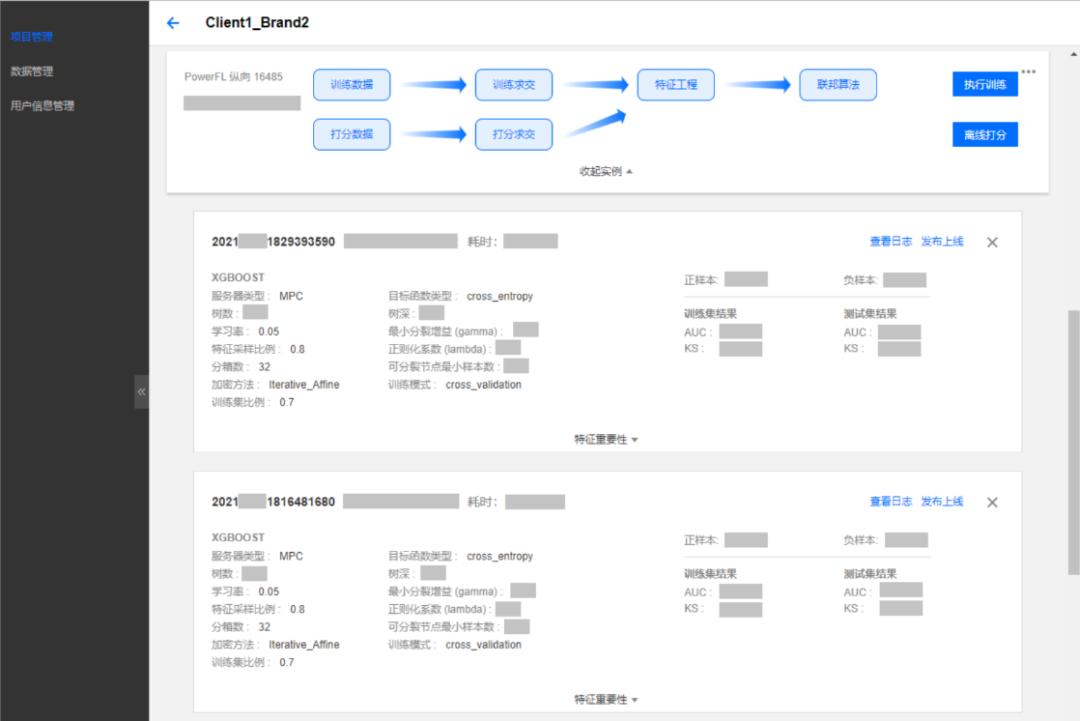1080x721 pixels.
Task: Open the 训练求交 pipeline step
Action: pos(513,85)
